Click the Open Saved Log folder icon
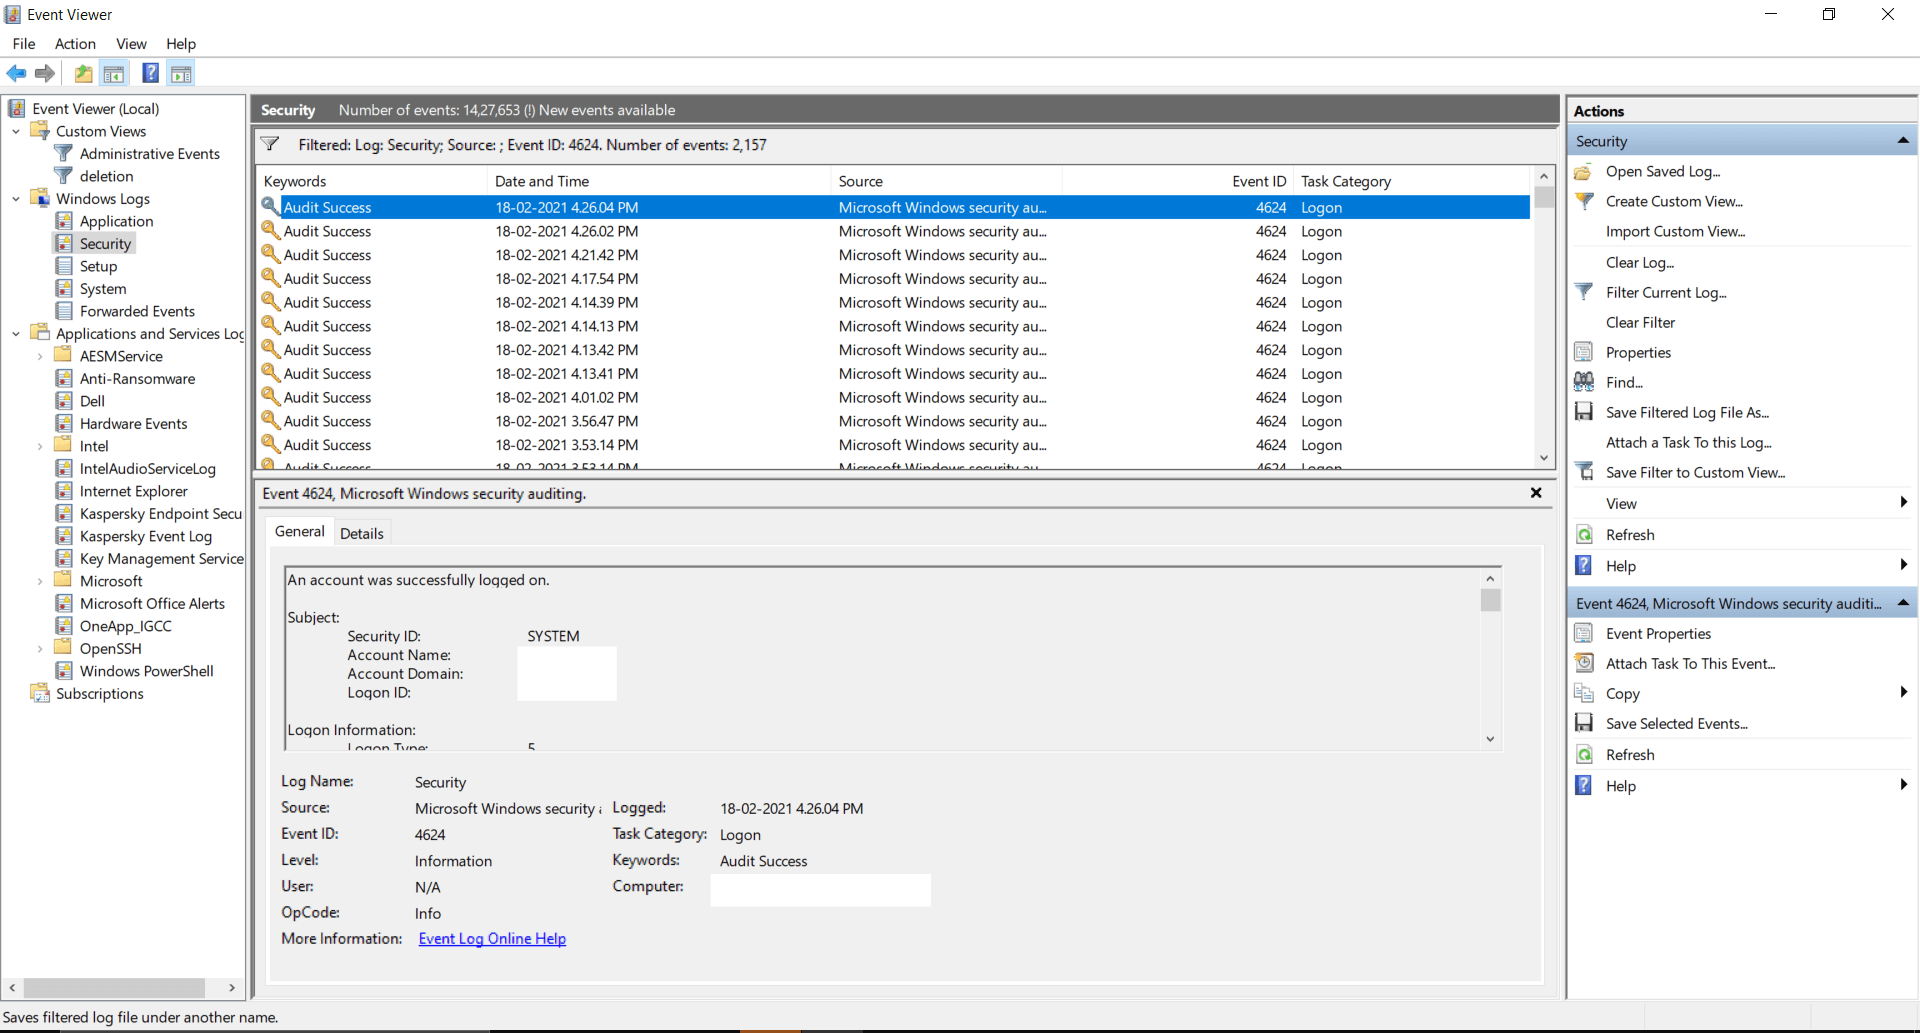This screenshot has height=1033, width=1920. tap(1584, 172)
